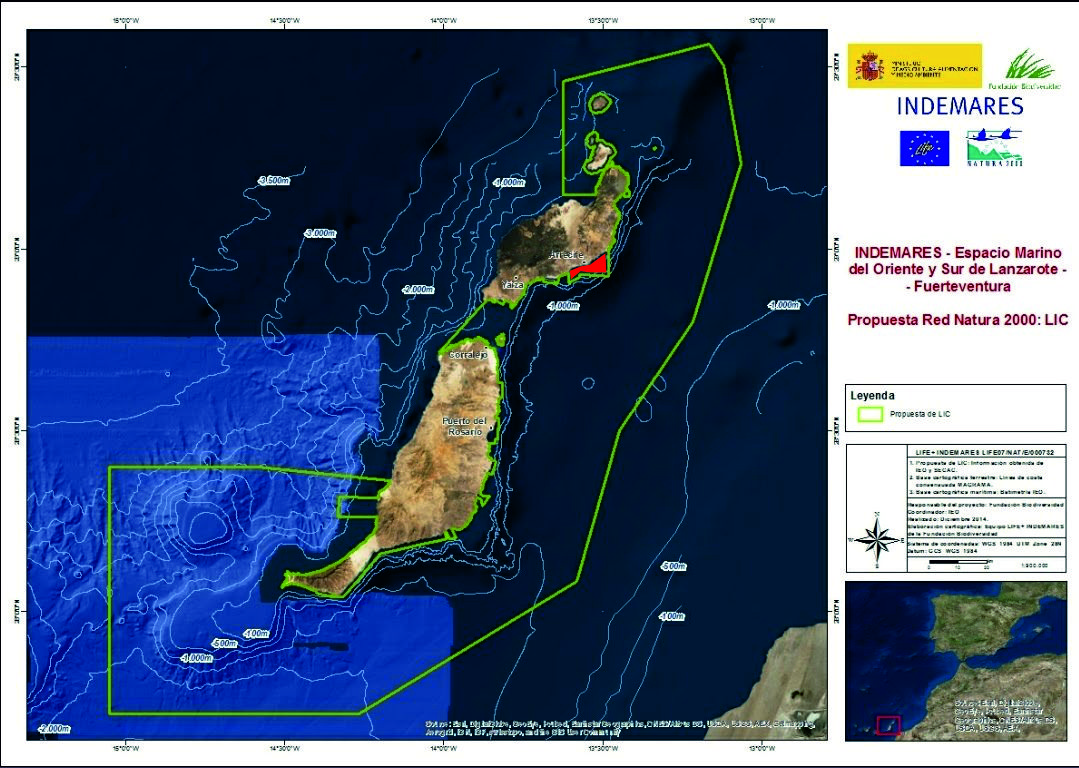The image size is (1079, 768).
Task: Click the compass rose north arrow
Action: pos(877,540)
